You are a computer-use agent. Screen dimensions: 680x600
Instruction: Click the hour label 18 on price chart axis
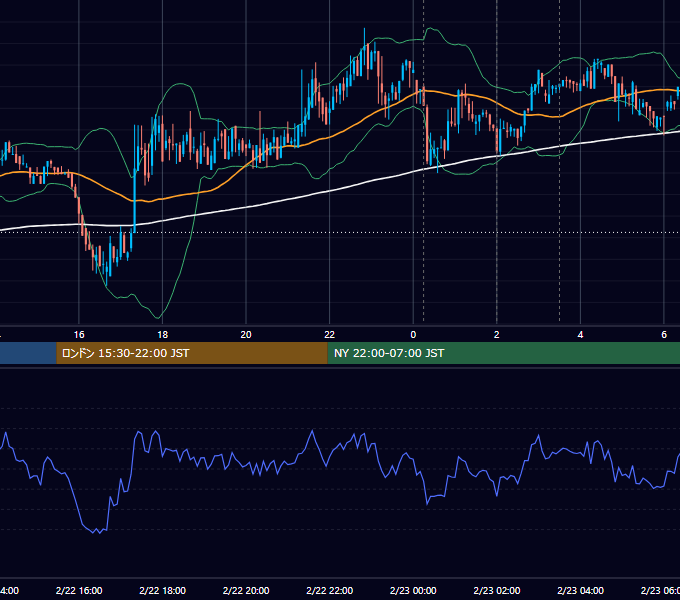(x=163, y=335)
